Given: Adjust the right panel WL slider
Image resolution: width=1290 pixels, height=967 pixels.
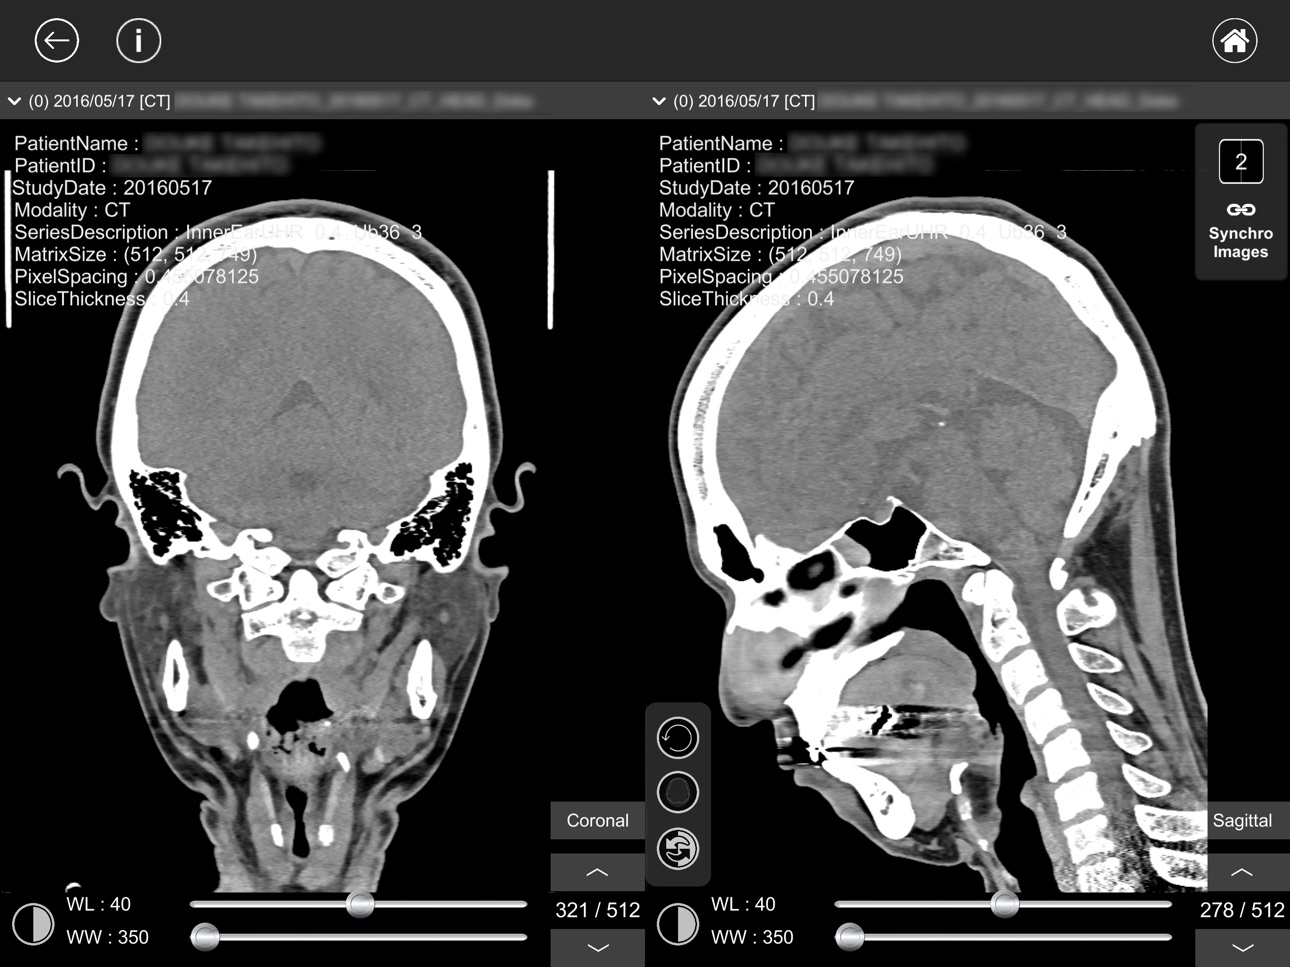Looking at the screenshot, I should tap(1003, 904).
